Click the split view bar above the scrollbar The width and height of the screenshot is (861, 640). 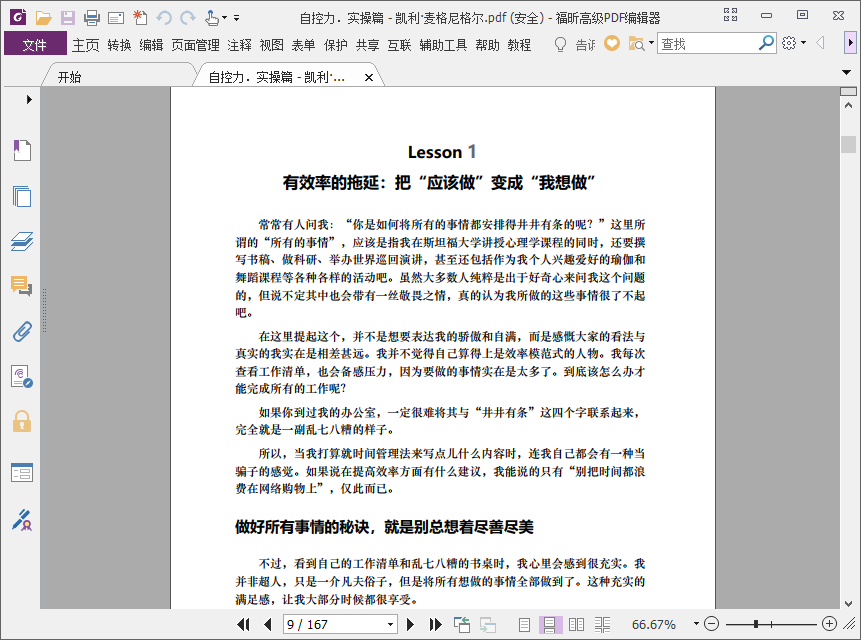coord(848,91)
